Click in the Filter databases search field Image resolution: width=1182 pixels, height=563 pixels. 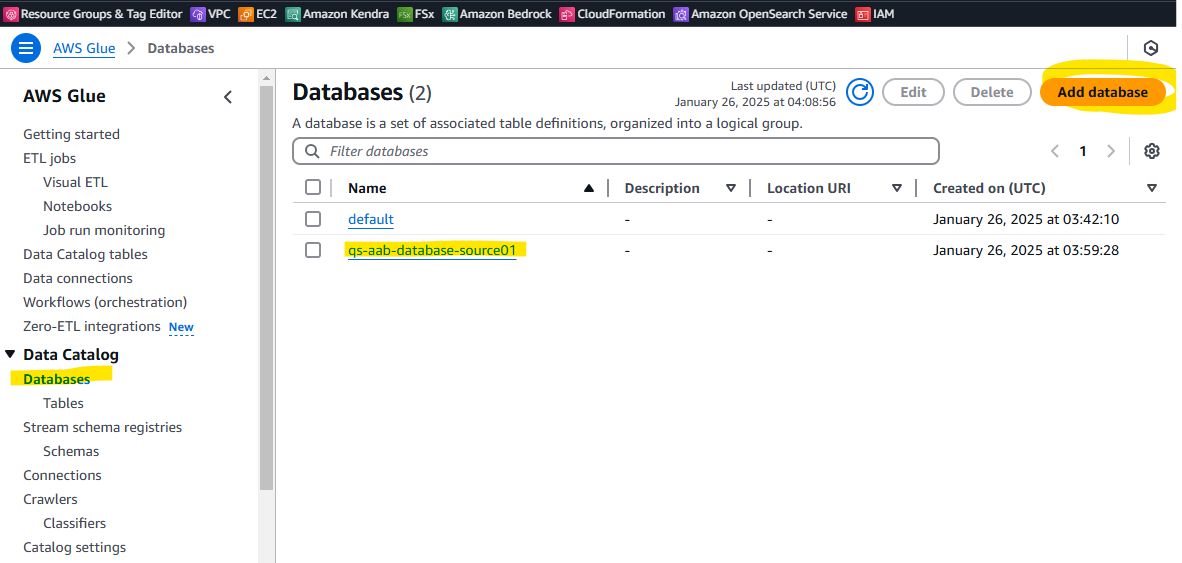coord(616,151)
